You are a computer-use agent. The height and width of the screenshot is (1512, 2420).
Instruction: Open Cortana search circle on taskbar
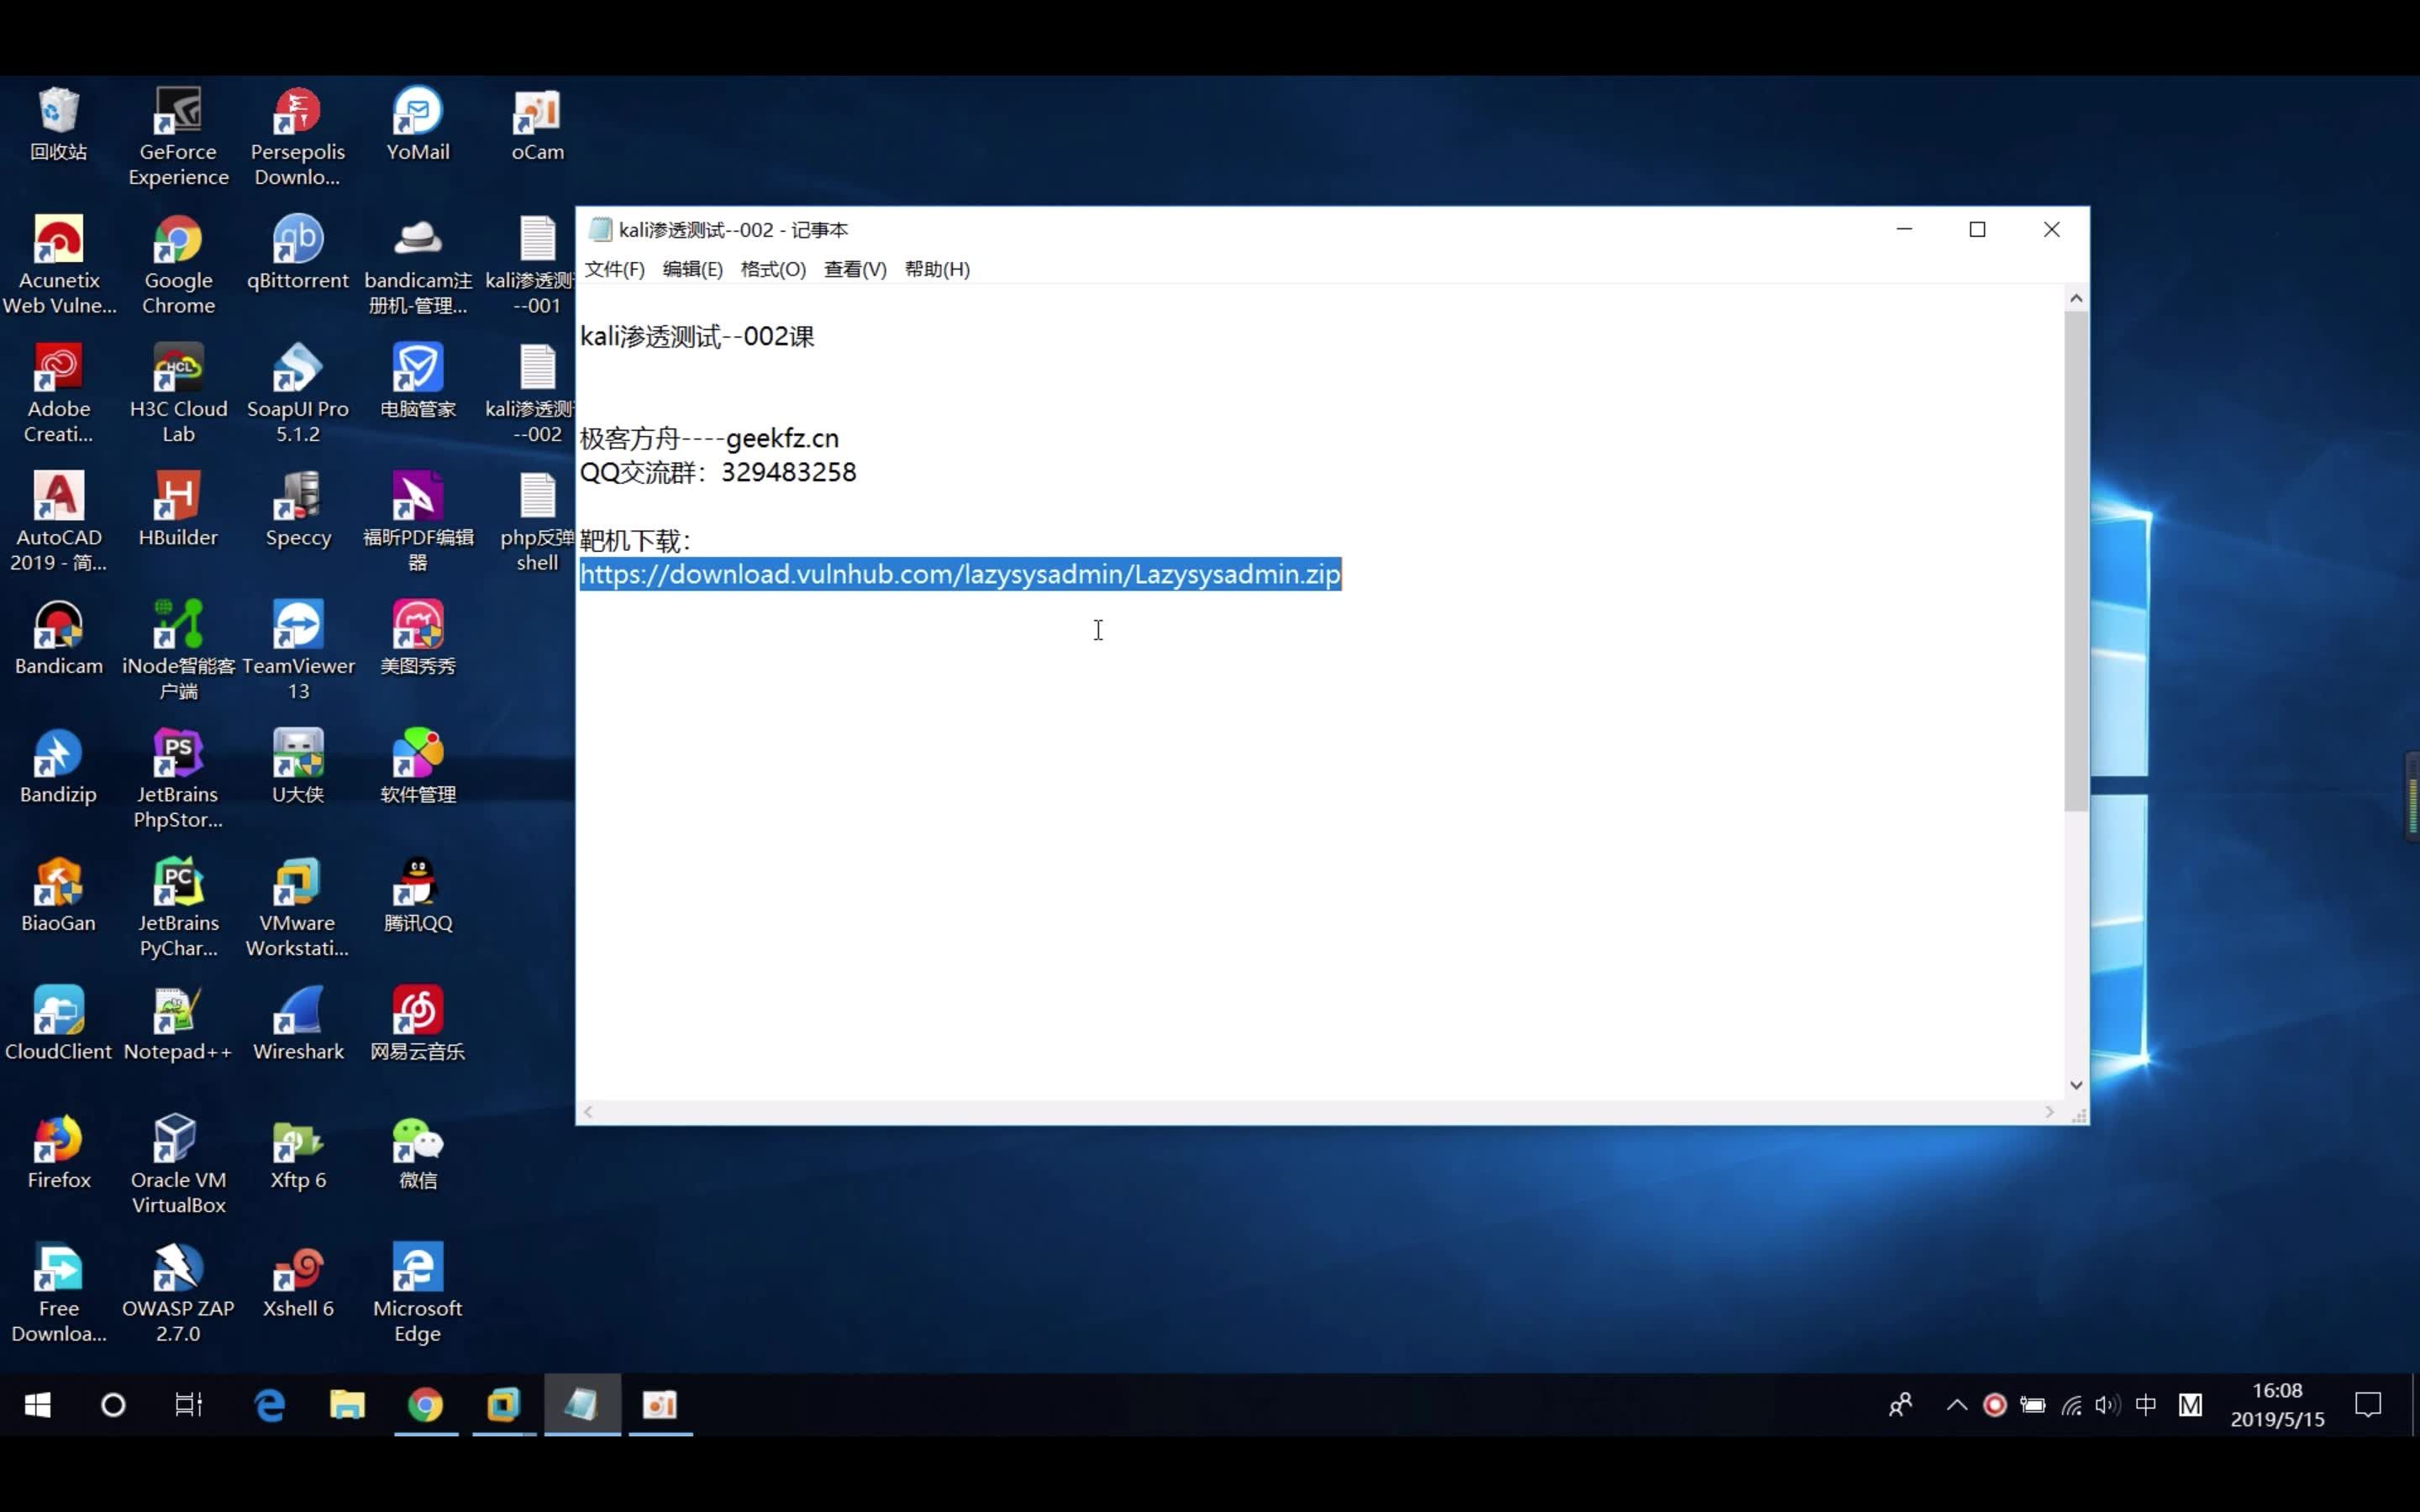pos(113,1405)
